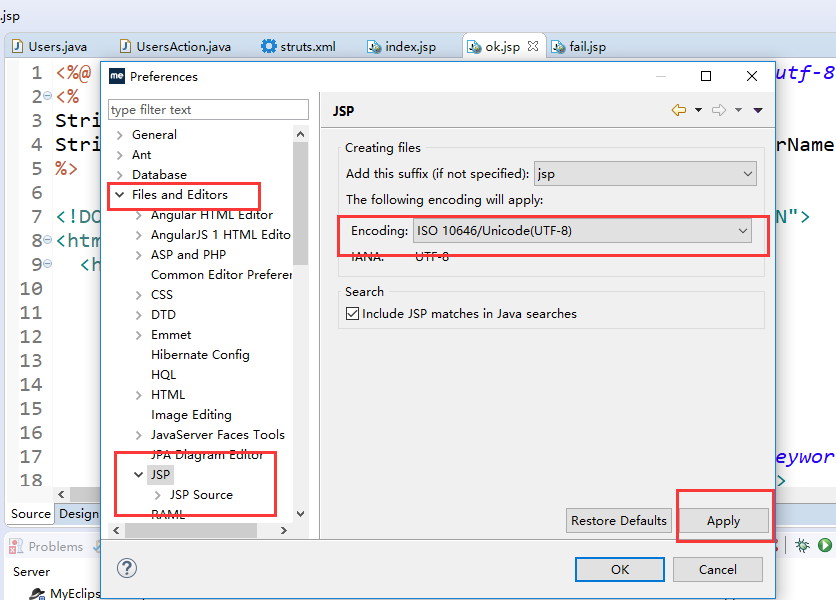Toggle Include JSP matches in Java searches
Image resolution: width=836 pixels, height=600 pixels.
(352, 314)
